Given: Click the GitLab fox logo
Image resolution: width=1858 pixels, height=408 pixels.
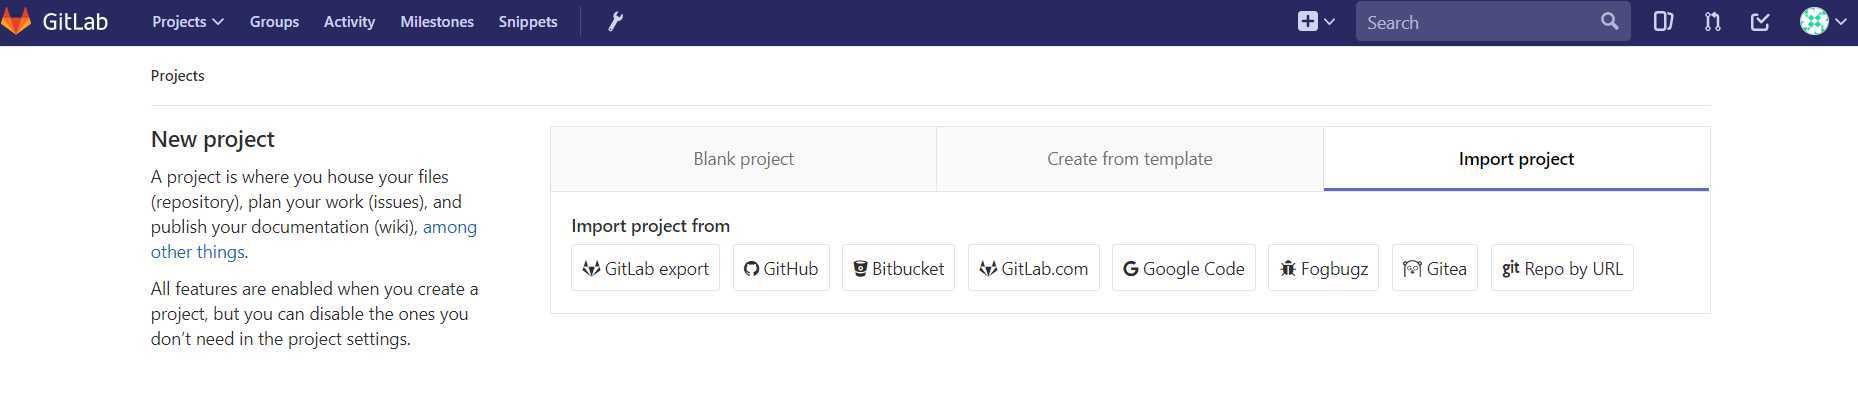Looking at the screenshot, I should 16,21.
